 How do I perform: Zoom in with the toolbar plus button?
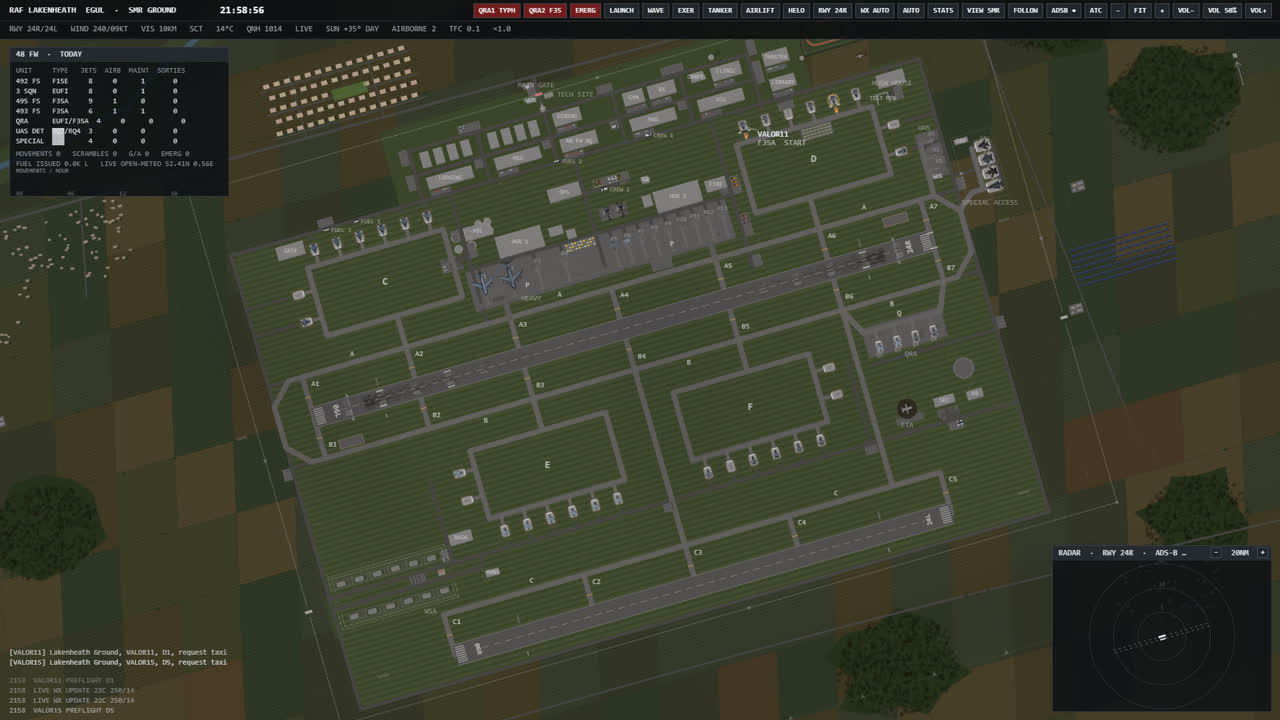click(1162, 10)
